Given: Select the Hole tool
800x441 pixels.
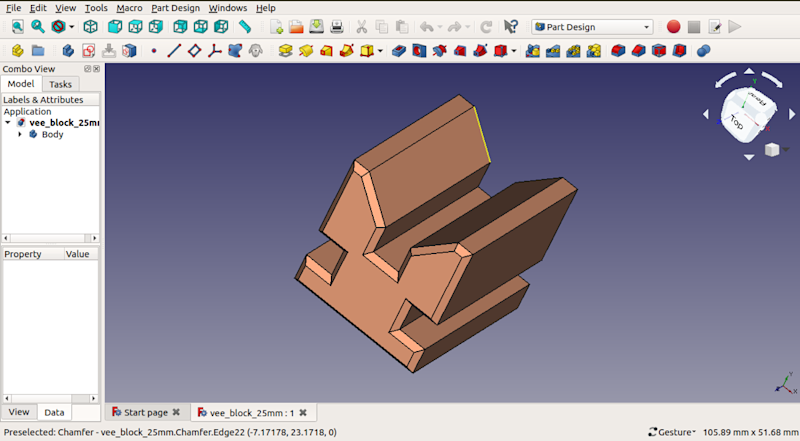Looking at the screenshot, I should point(419,51).
